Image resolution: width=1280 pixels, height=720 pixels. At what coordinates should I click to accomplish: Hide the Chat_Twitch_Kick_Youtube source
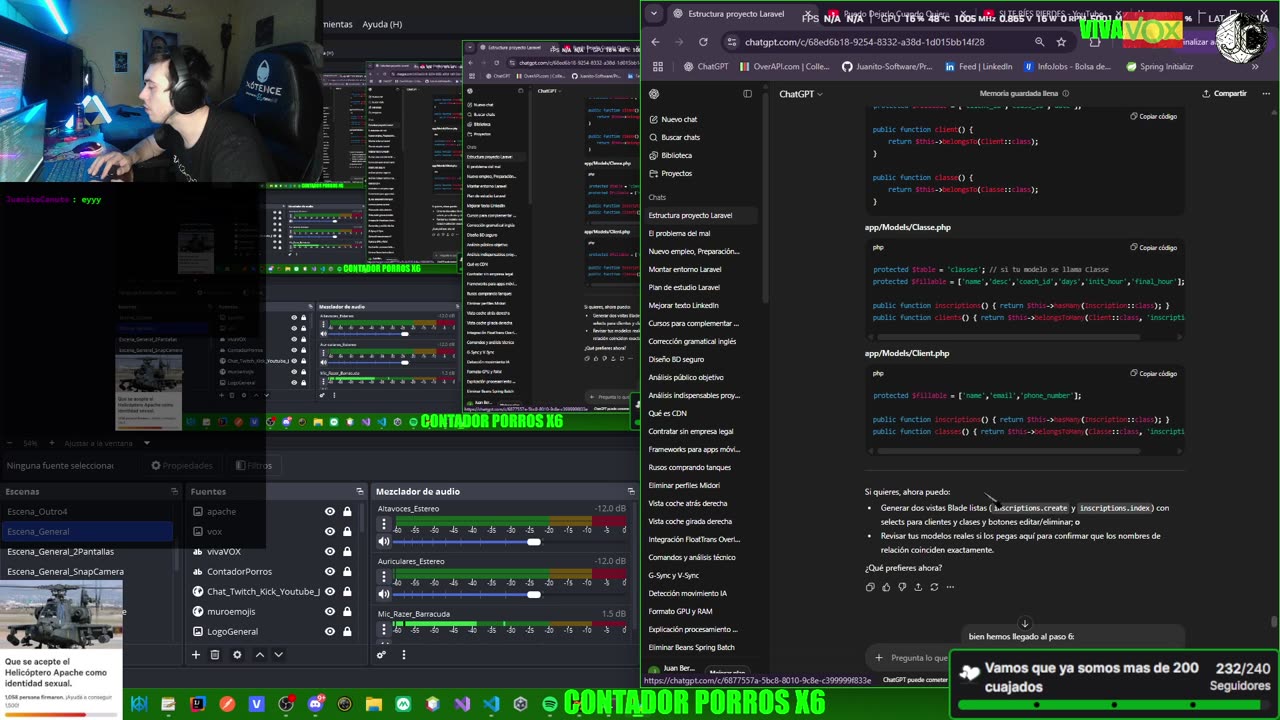pyautogui.click(x=330, y=591)
